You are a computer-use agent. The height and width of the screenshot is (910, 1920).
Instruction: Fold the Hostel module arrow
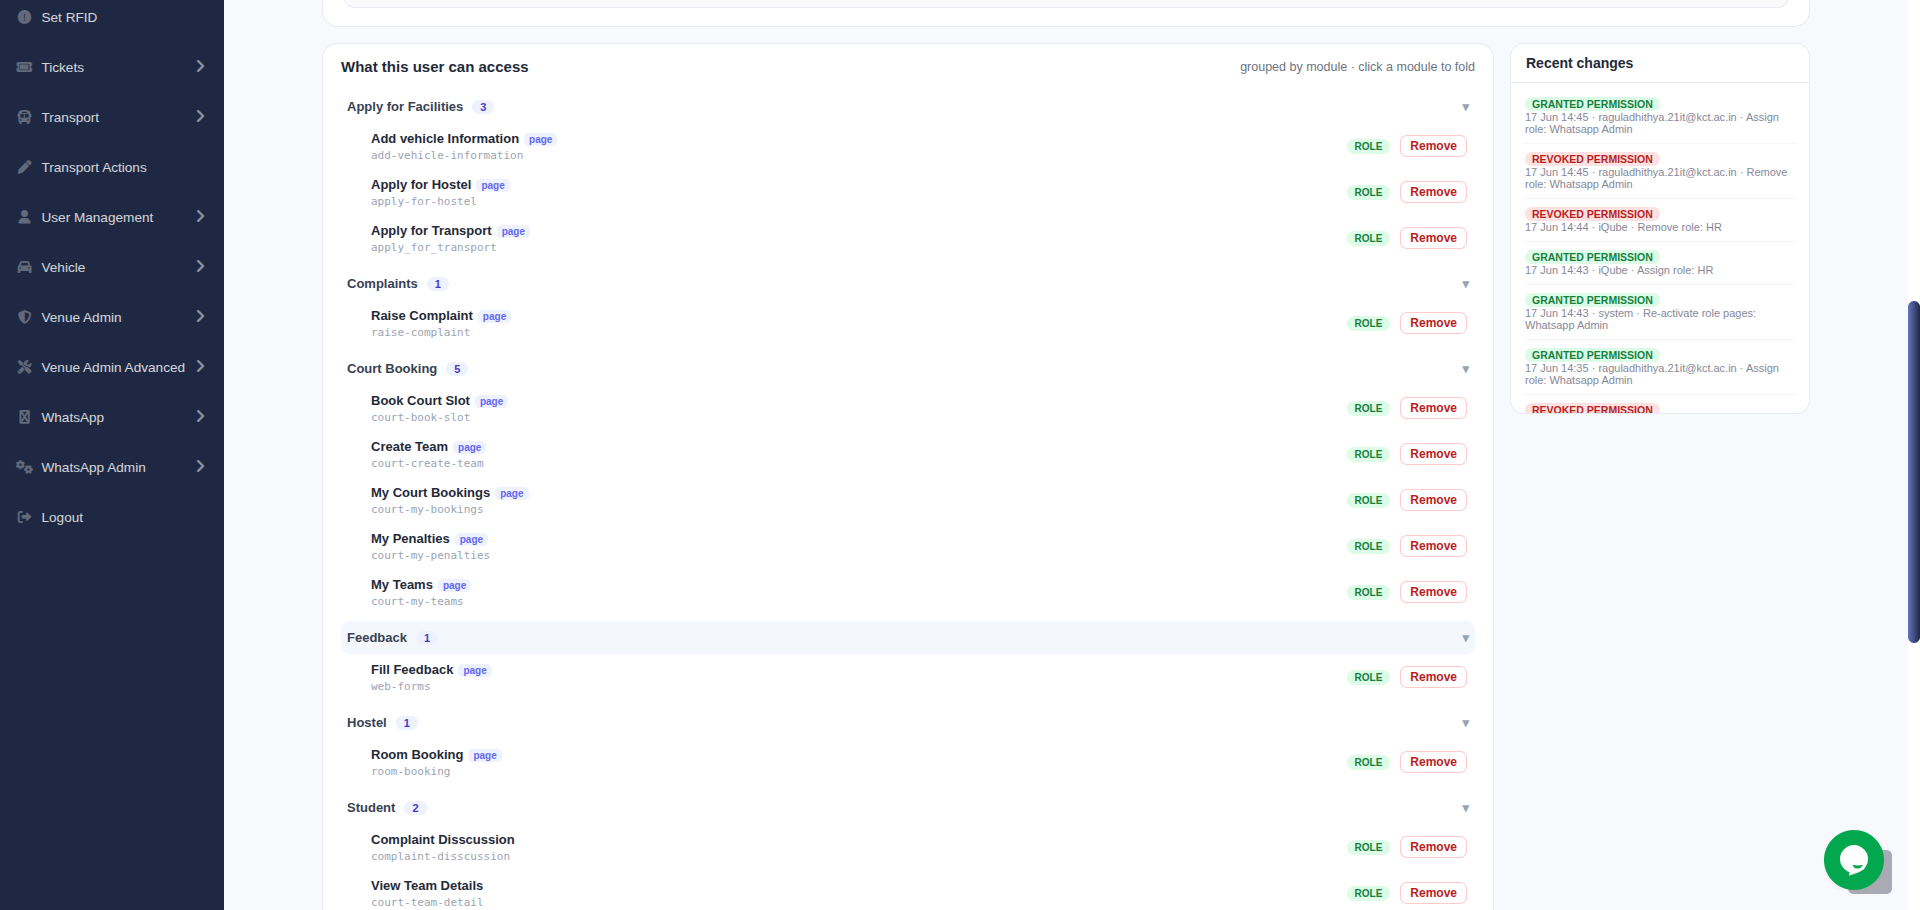tap(1465, 723)
